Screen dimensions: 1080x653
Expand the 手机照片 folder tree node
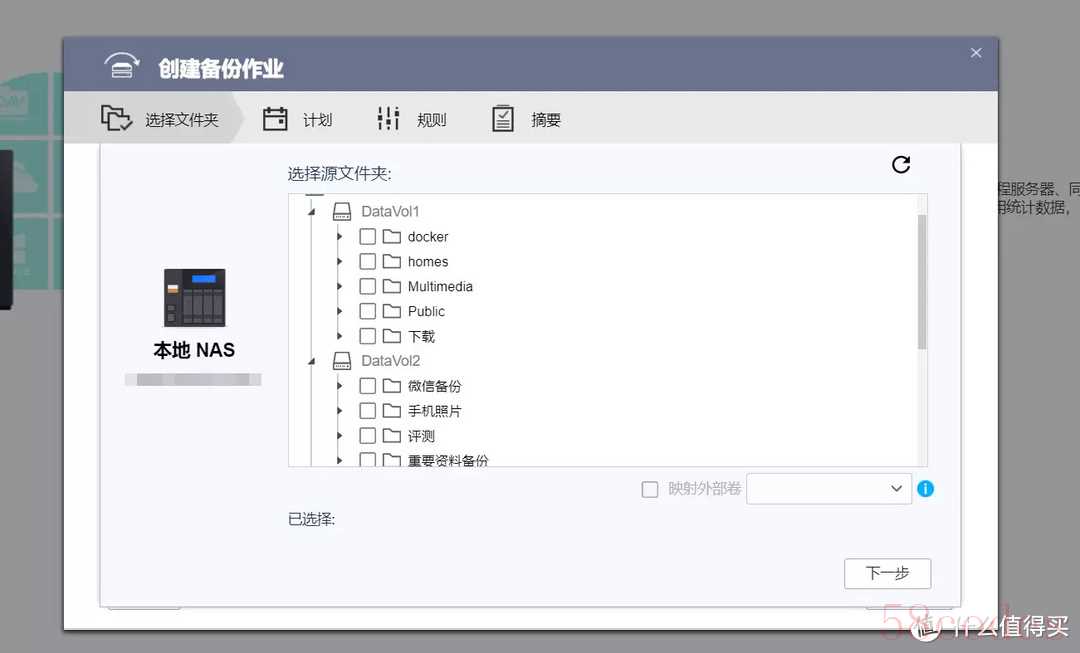340,411
